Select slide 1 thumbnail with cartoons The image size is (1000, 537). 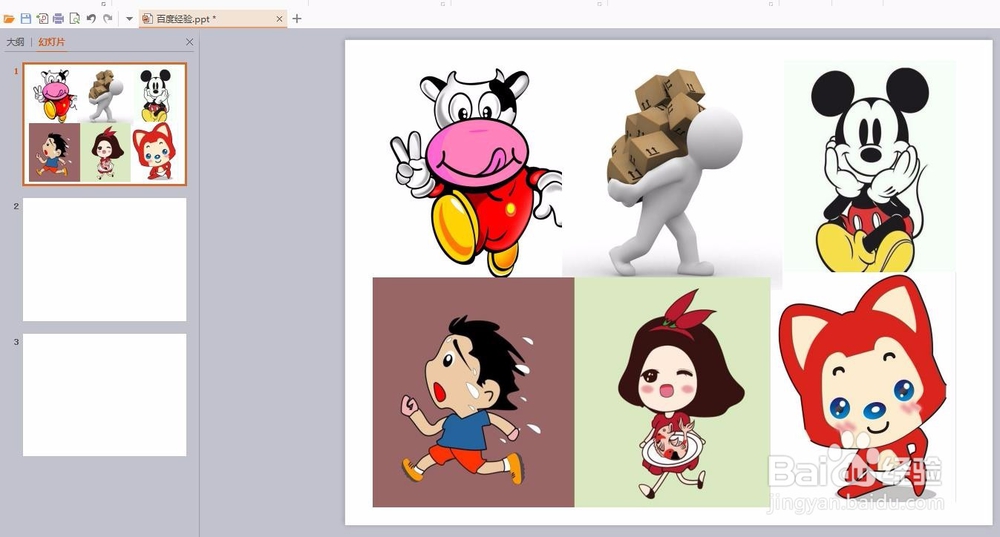click(x=105, y=124)
